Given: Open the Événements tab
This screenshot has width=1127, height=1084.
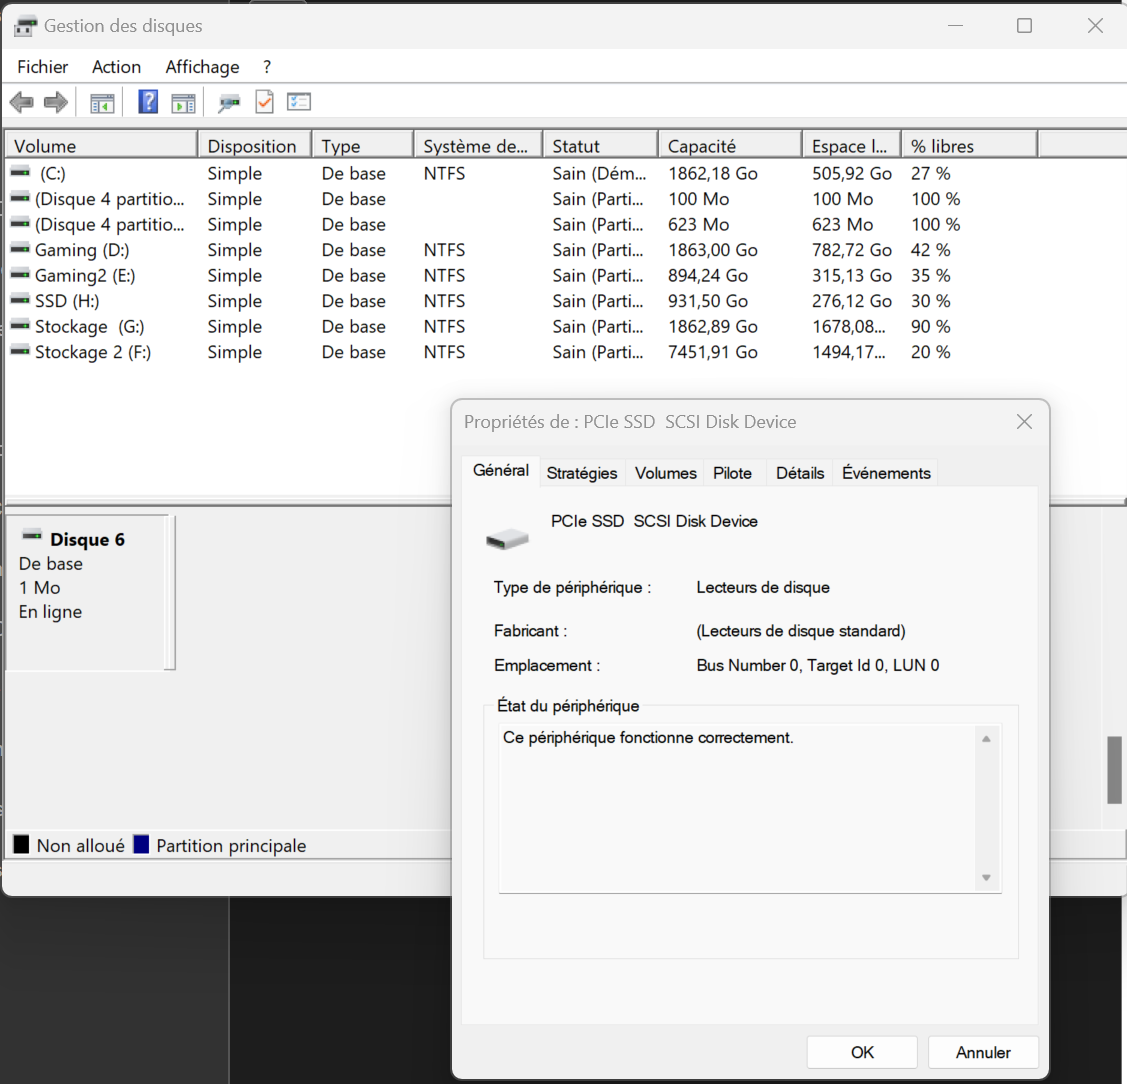Looking at the screenshot, I should coord(886,473).
